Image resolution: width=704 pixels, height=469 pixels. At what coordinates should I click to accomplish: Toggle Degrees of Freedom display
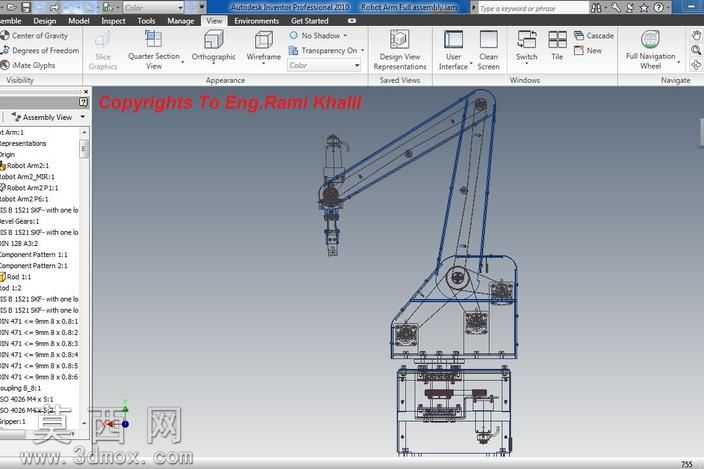click(40, 50)
